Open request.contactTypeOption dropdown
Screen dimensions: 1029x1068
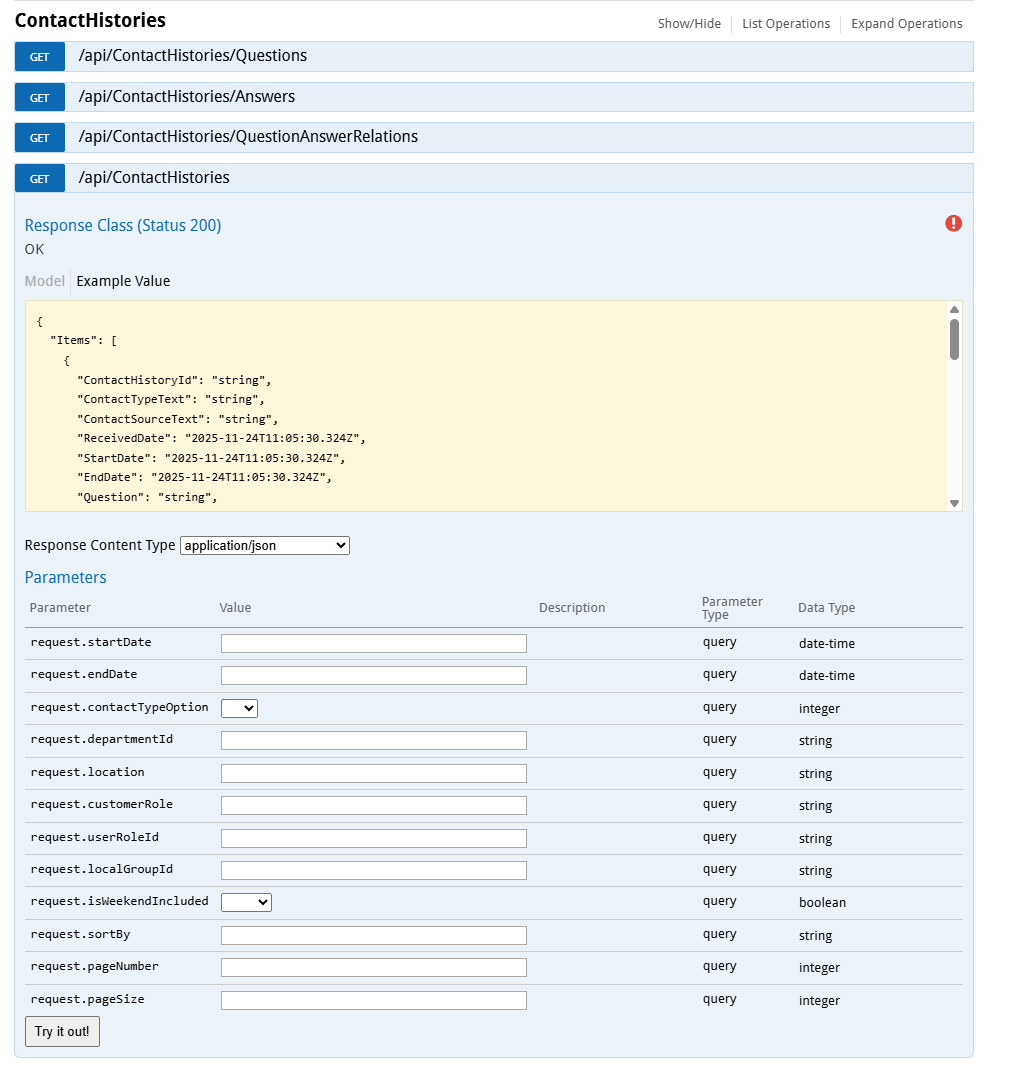coord(239,708)
